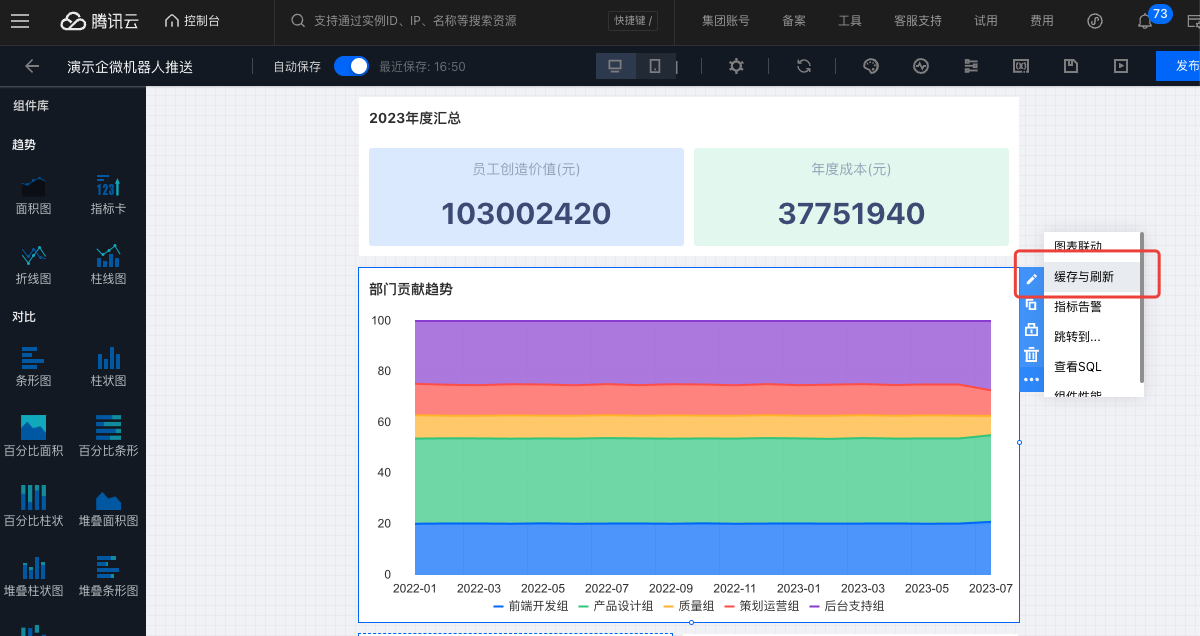Add a 指标卡 indicator card component
The image size is (1200, 636).
[108, 194]
